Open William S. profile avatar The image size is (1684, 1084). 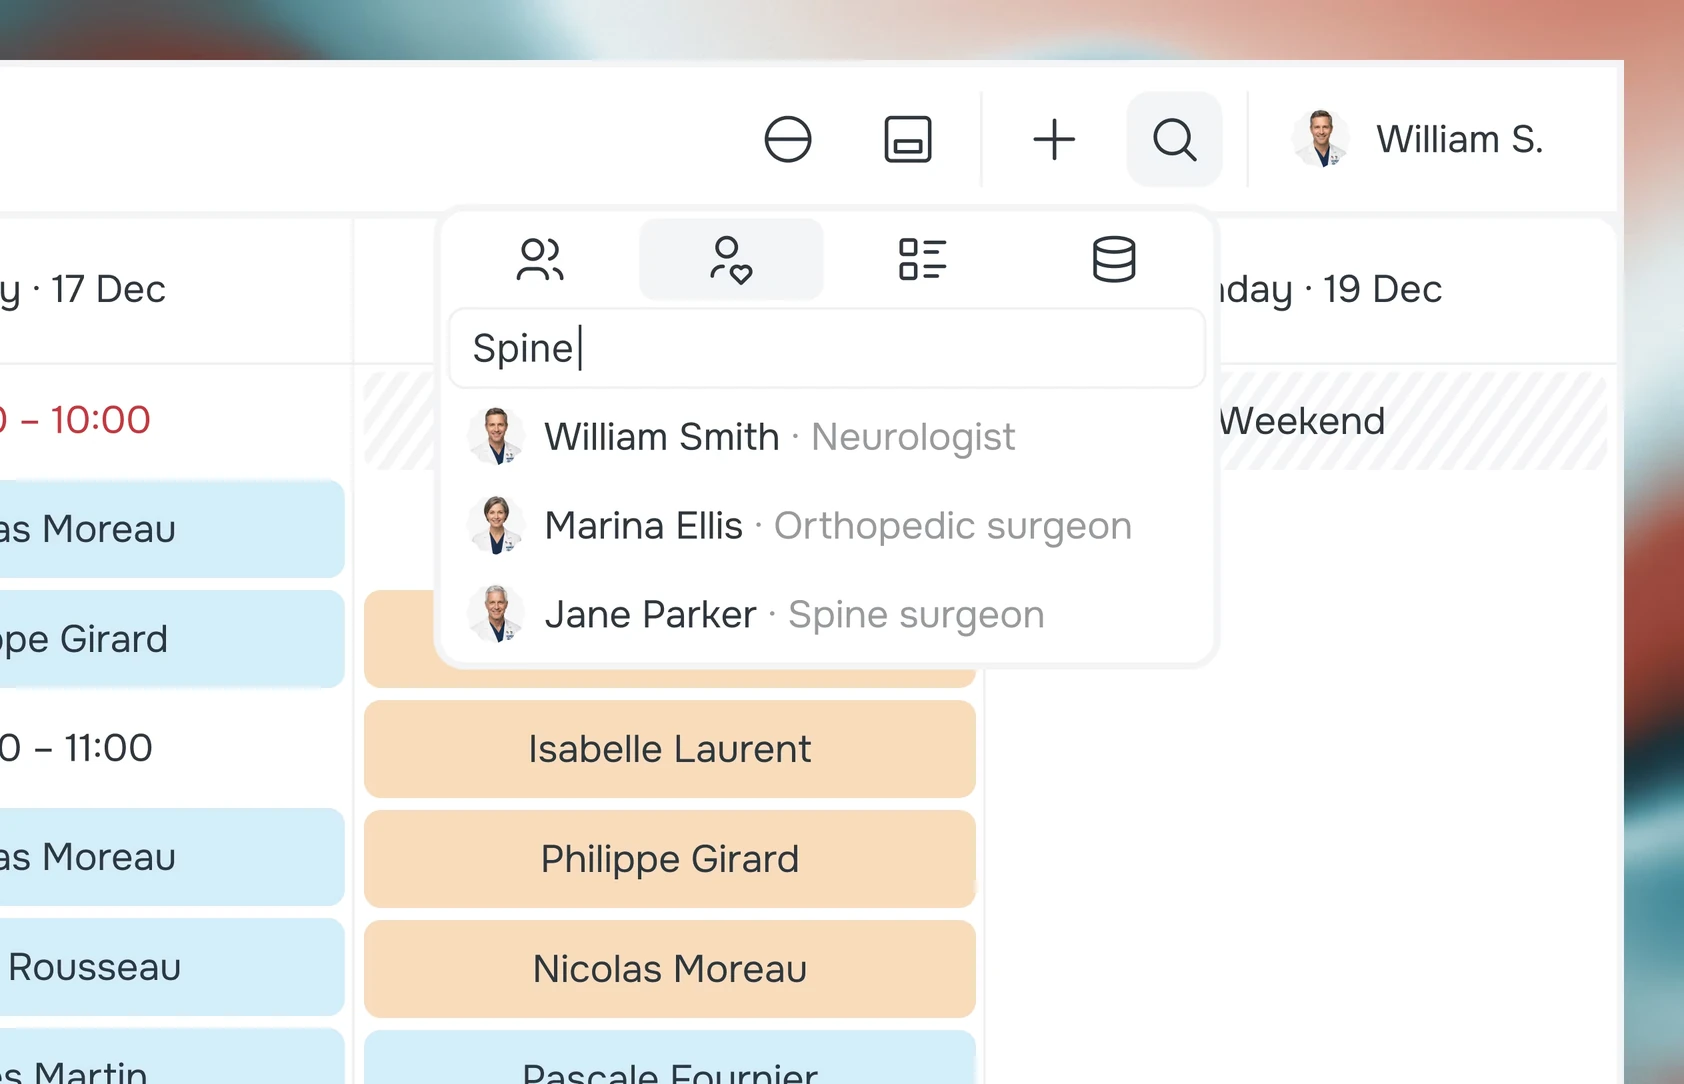[1321, 139]
